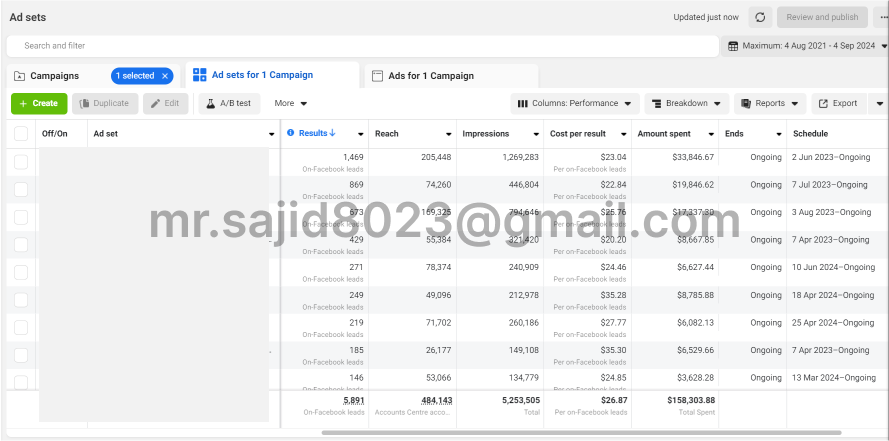Click the A/B test flask button
The image size is (889, 441).
(x=230, y=103)
